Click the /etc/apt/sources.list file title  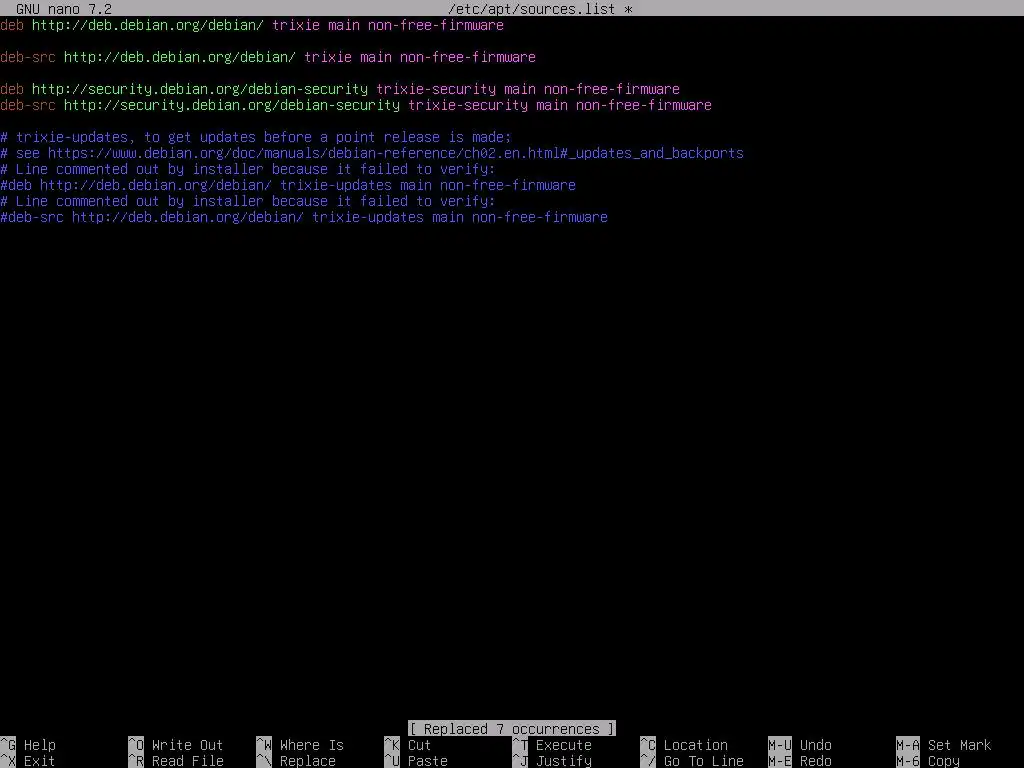click(x=532, y=8)
